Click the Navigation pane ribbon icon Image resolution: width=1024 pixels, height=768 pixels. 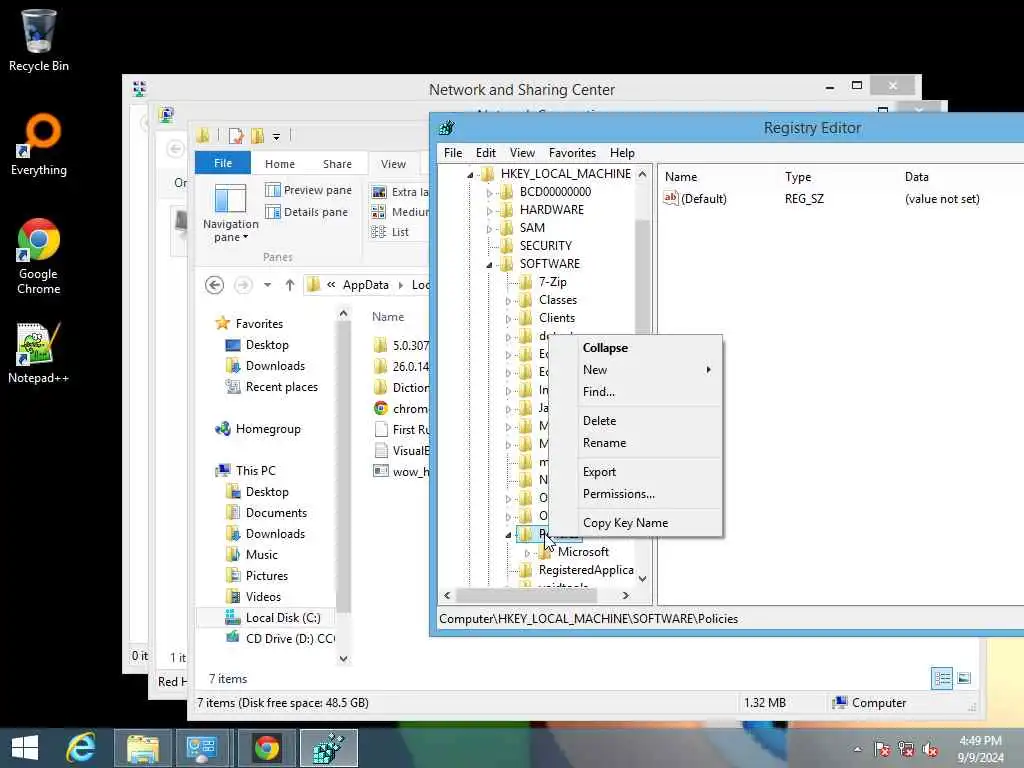pos(231,213)
